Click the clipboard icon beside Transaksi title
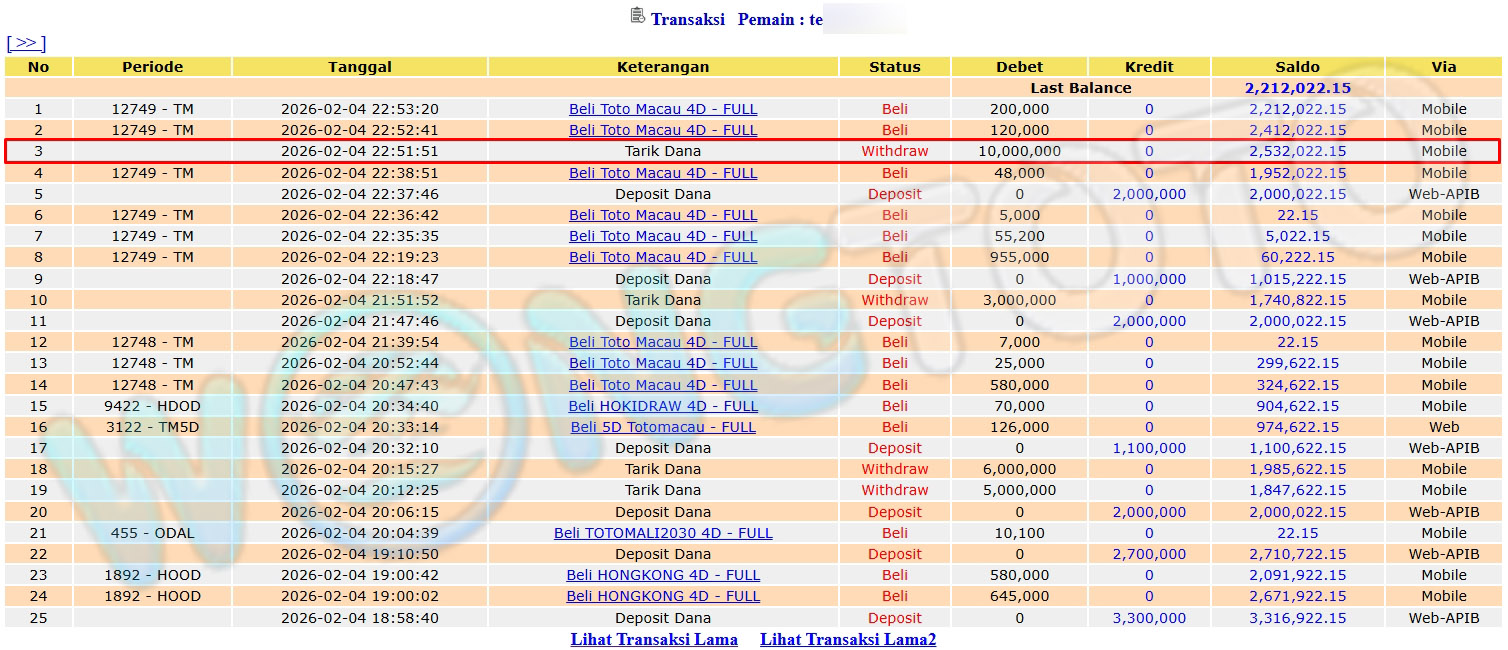The height and width of the screenshot is (650, 1508). (637, 15)
